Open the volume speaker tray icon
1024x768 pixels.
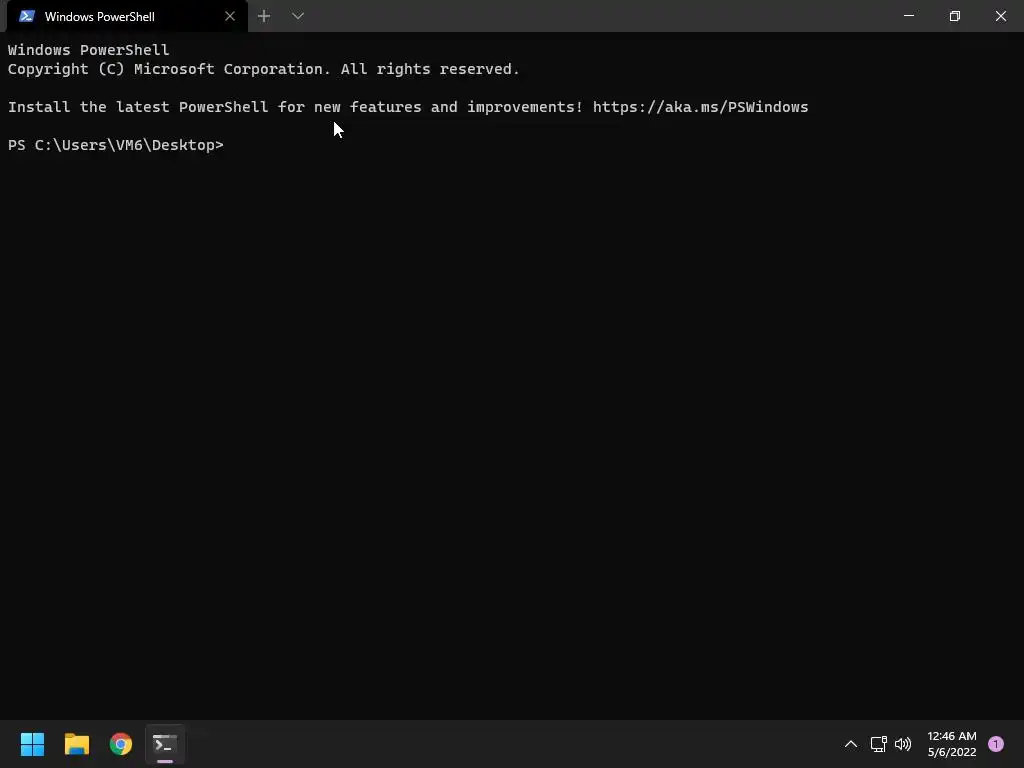pos(903,744)
